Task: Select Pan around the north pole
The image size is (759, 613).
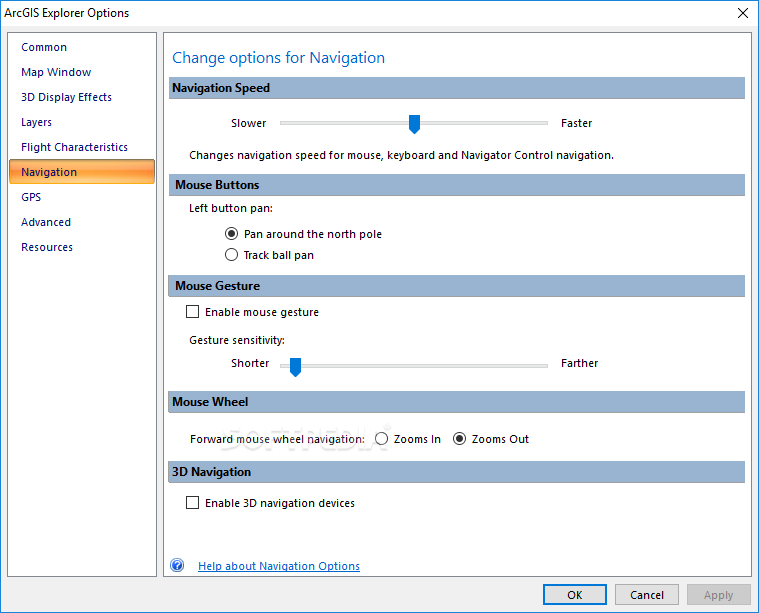Action: click(231, 234)
